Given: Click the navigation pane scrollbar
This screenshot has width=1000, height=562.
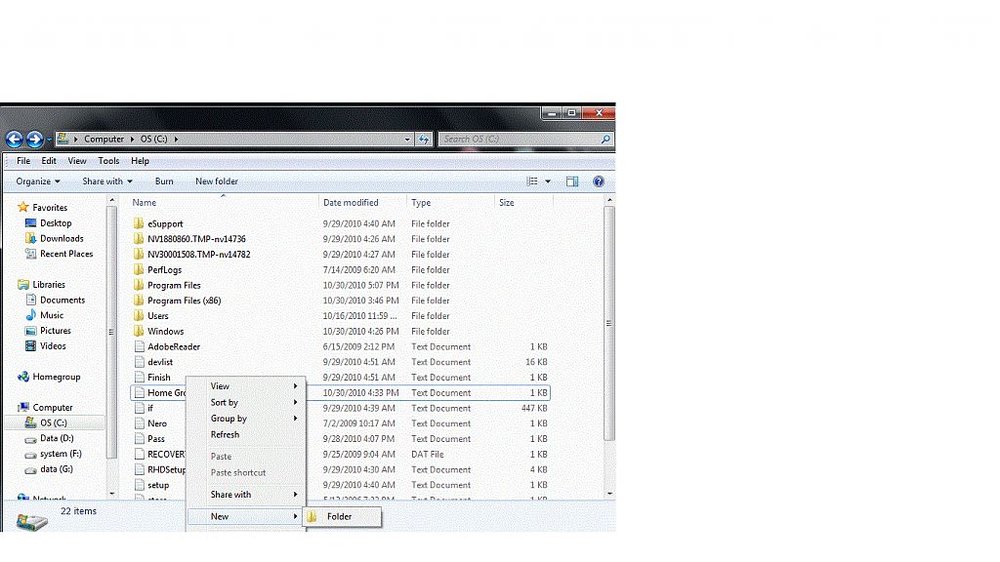Looking at the screenshot, I should 112,332.
